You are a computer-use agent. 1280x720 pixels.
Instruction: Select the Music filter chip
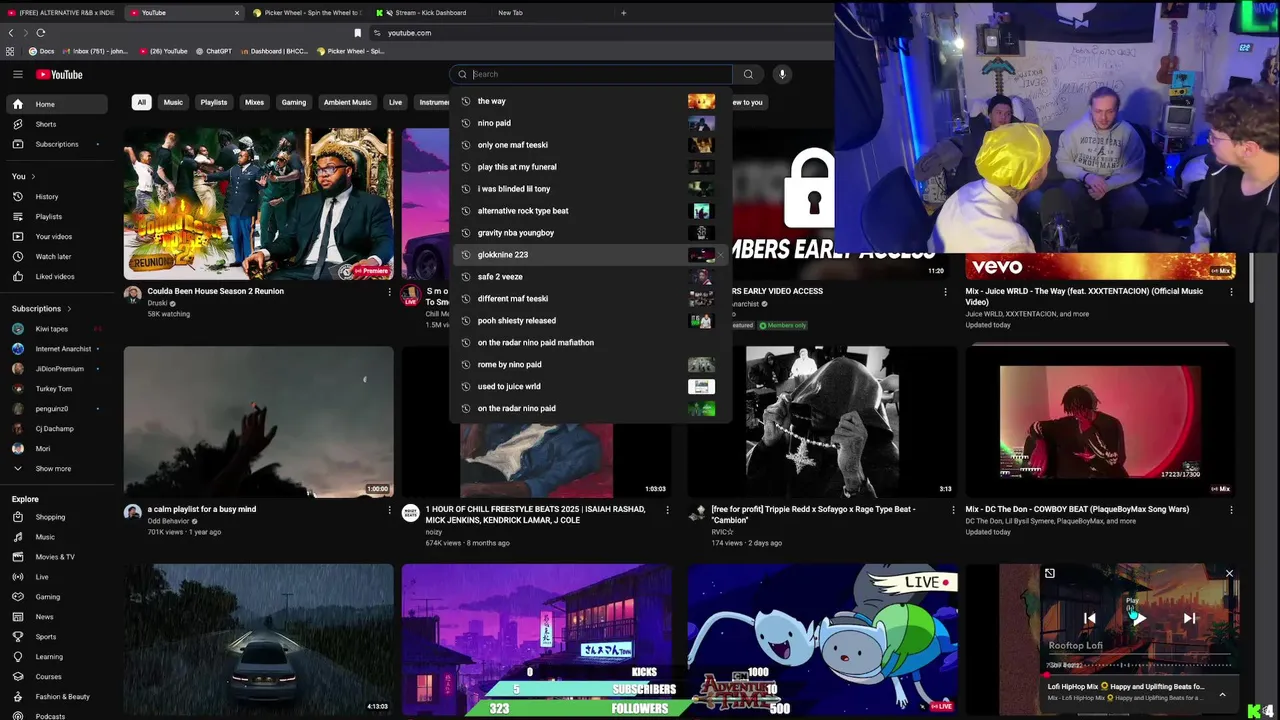tap(173, 102)
